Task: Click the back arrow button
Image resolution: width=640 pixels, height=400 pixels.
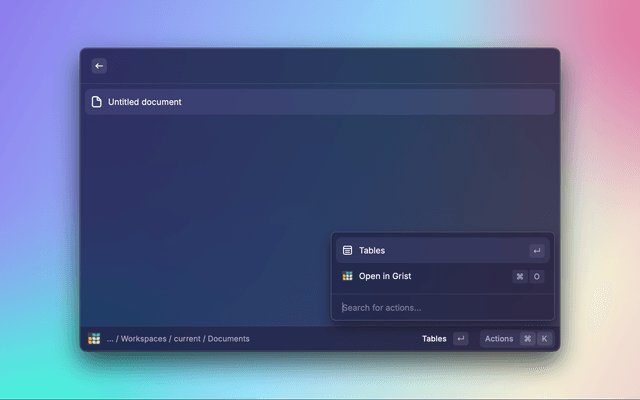Action: tap(99, 66)
